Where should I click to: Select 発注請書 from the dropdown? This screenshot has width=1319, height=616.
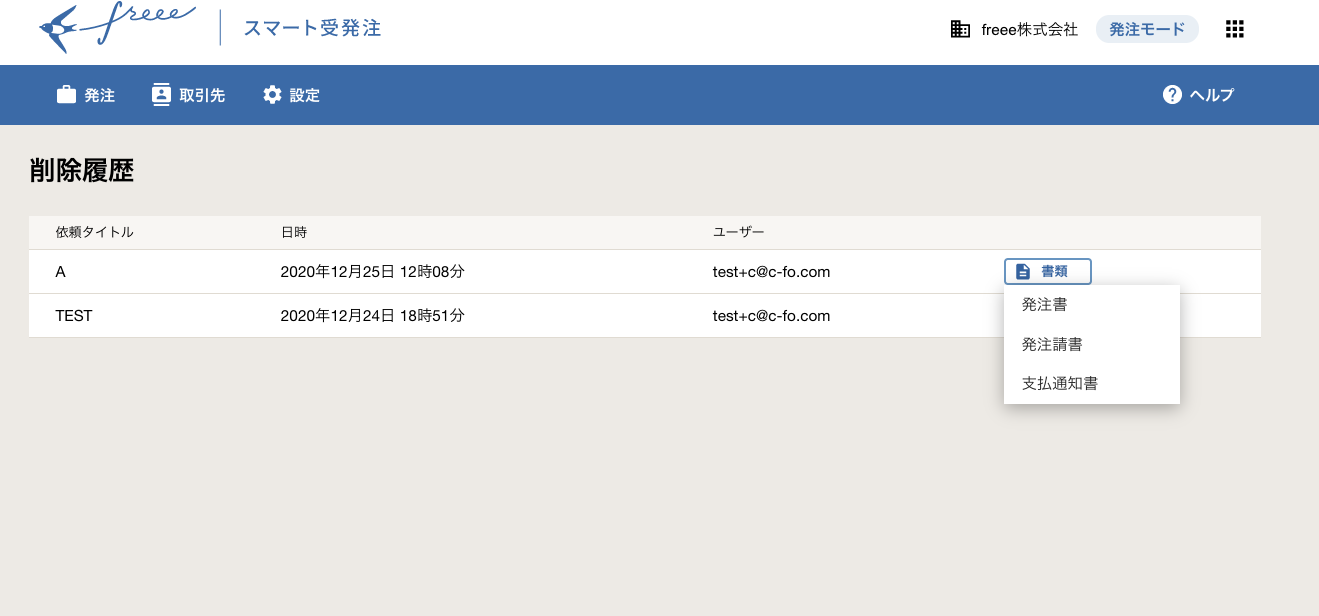point(1052,344)
